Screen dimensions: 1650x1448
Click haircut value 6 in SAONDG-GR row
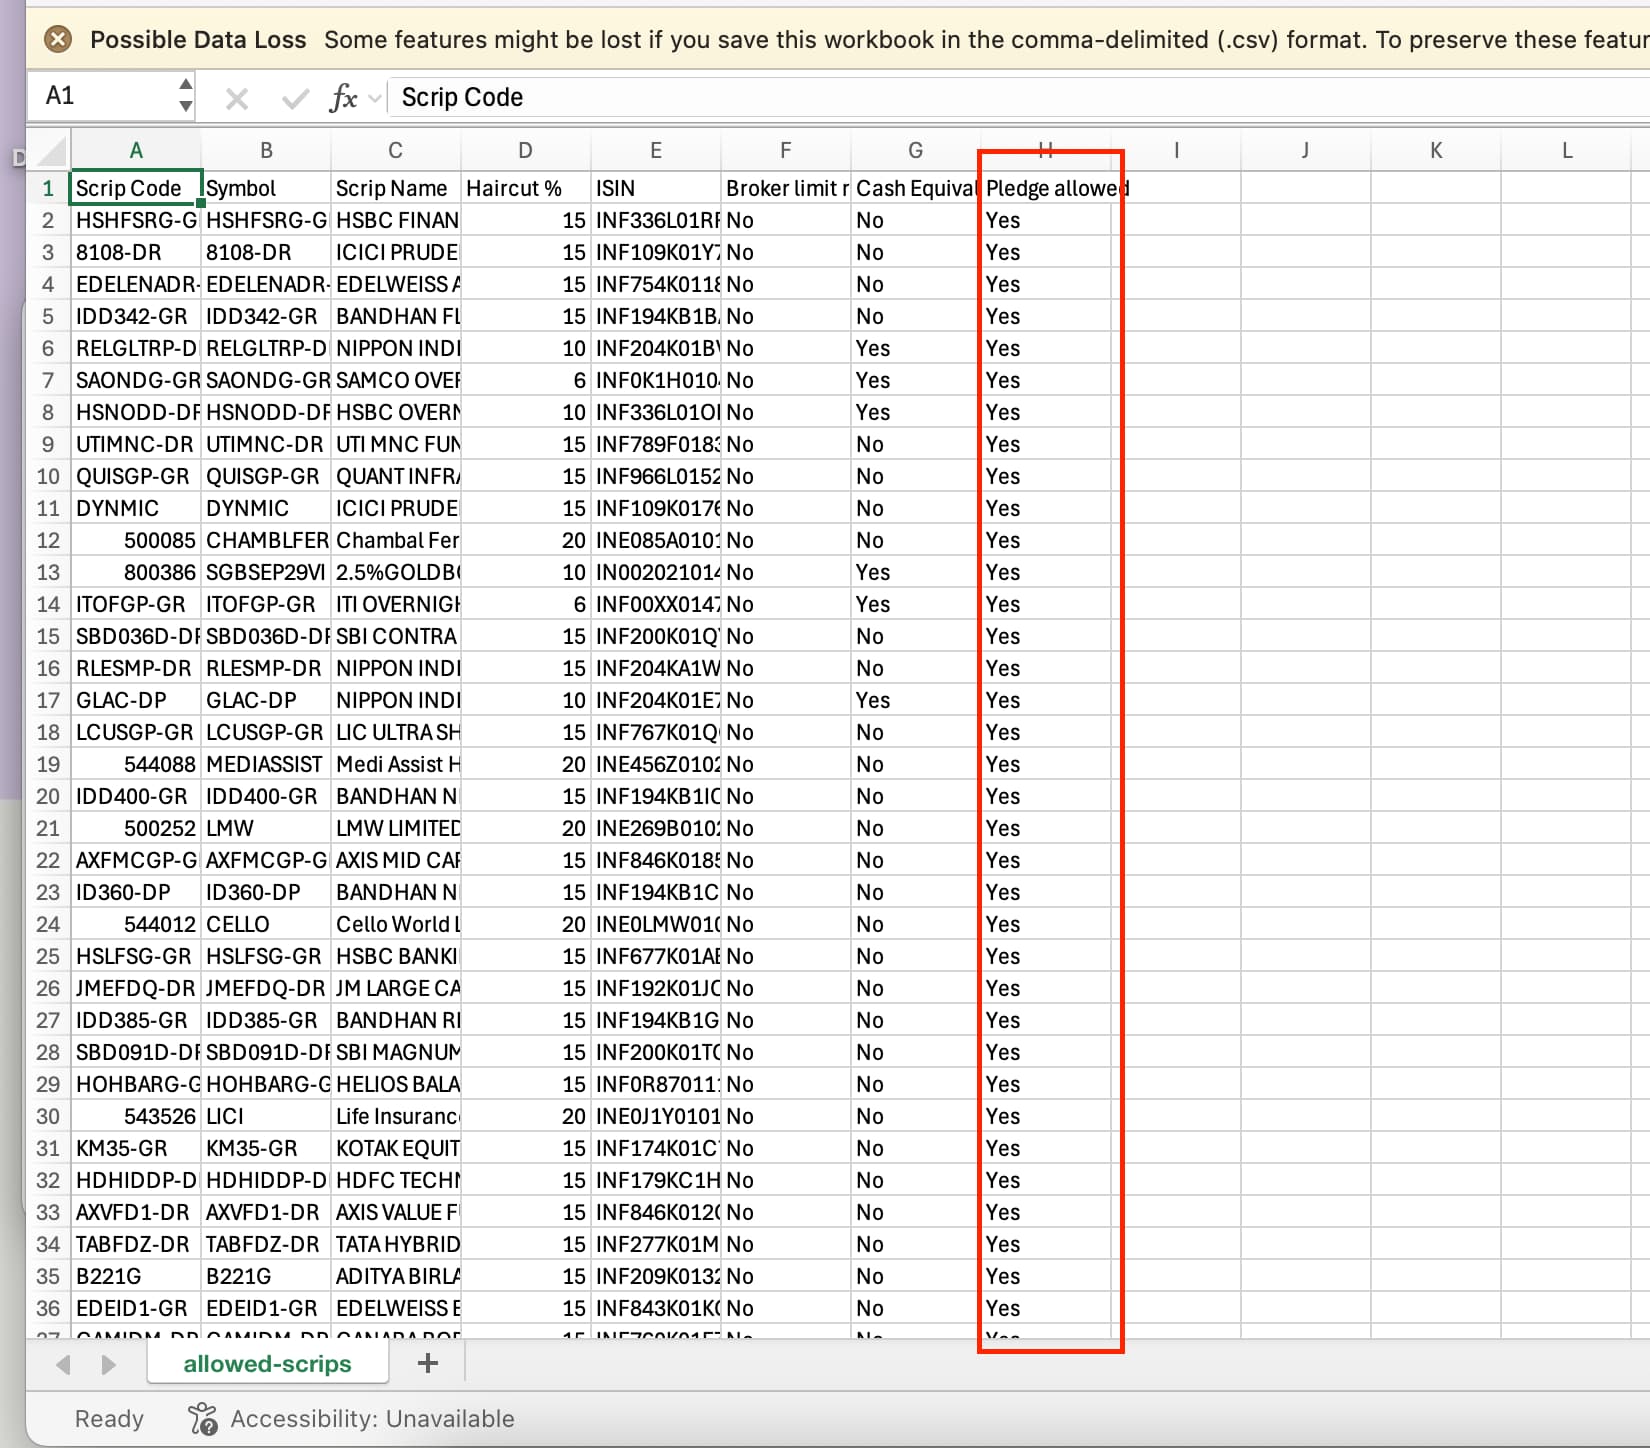pos(526,380)
